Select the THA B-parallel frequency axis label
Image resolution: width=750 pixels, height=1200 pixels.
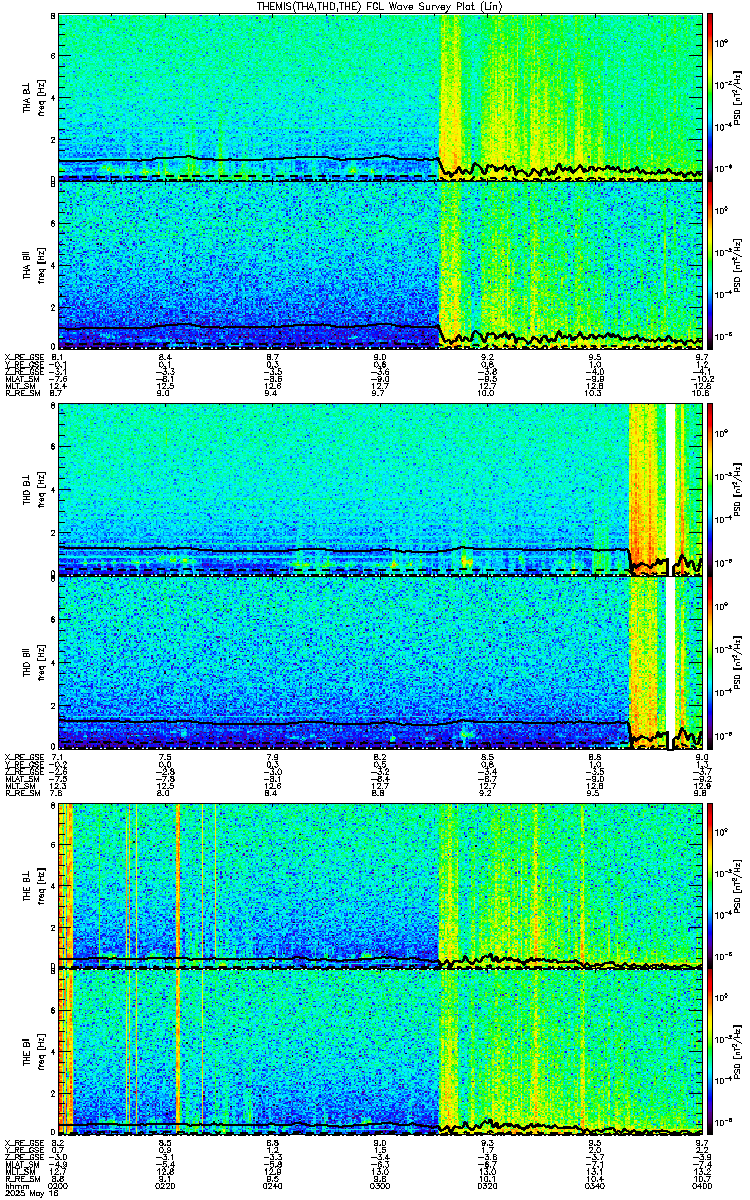32,266
